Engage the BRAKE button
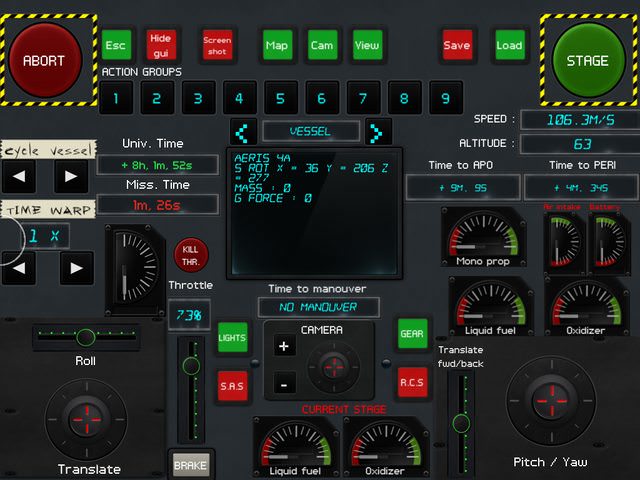 coord(191,465)
